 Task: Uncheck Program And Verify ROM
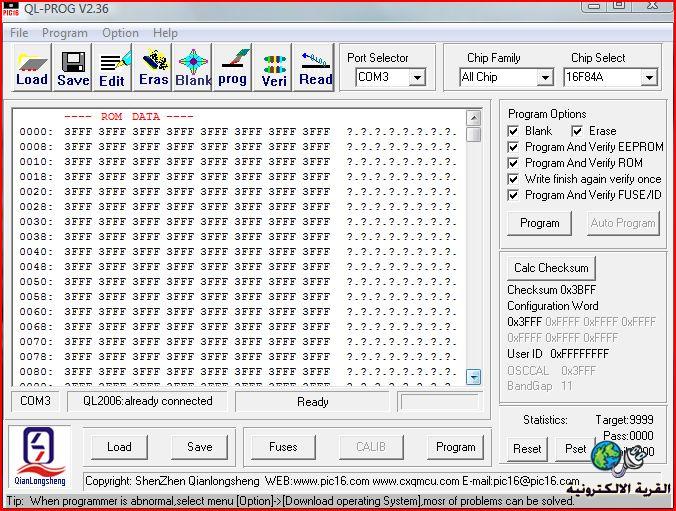[513, 163]
